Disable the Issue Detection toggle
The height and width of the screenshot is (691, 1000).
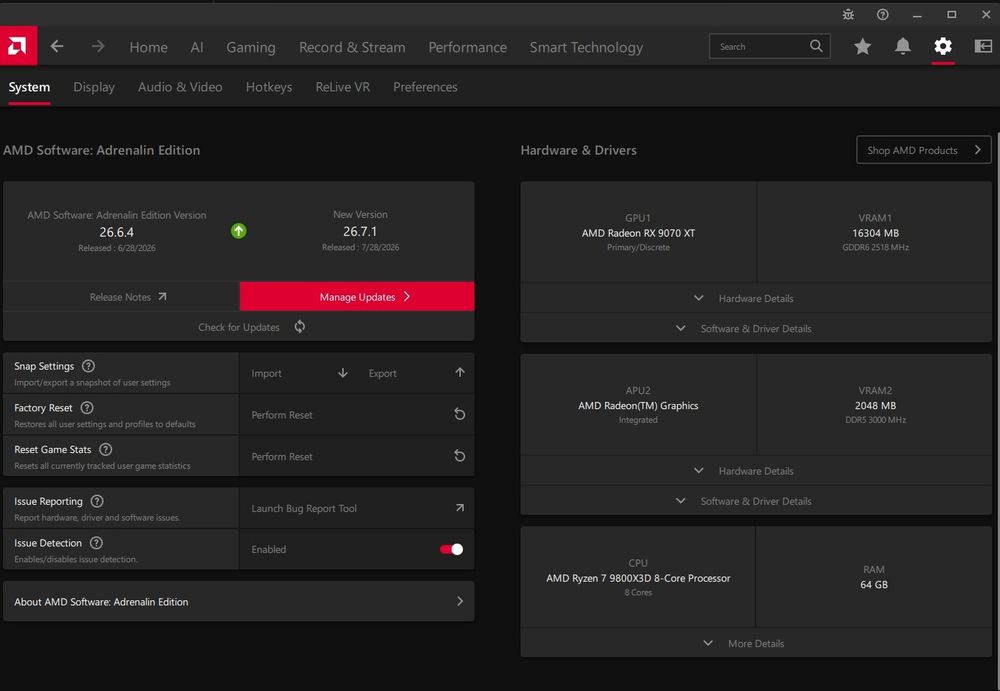[452, 549]
